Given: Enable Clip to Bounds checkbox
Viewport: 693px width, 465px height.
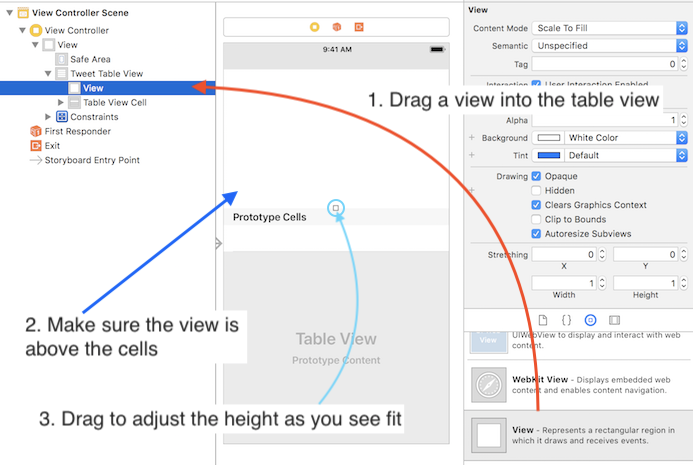Looking at the screenshot, I should [x=536, y=219].
